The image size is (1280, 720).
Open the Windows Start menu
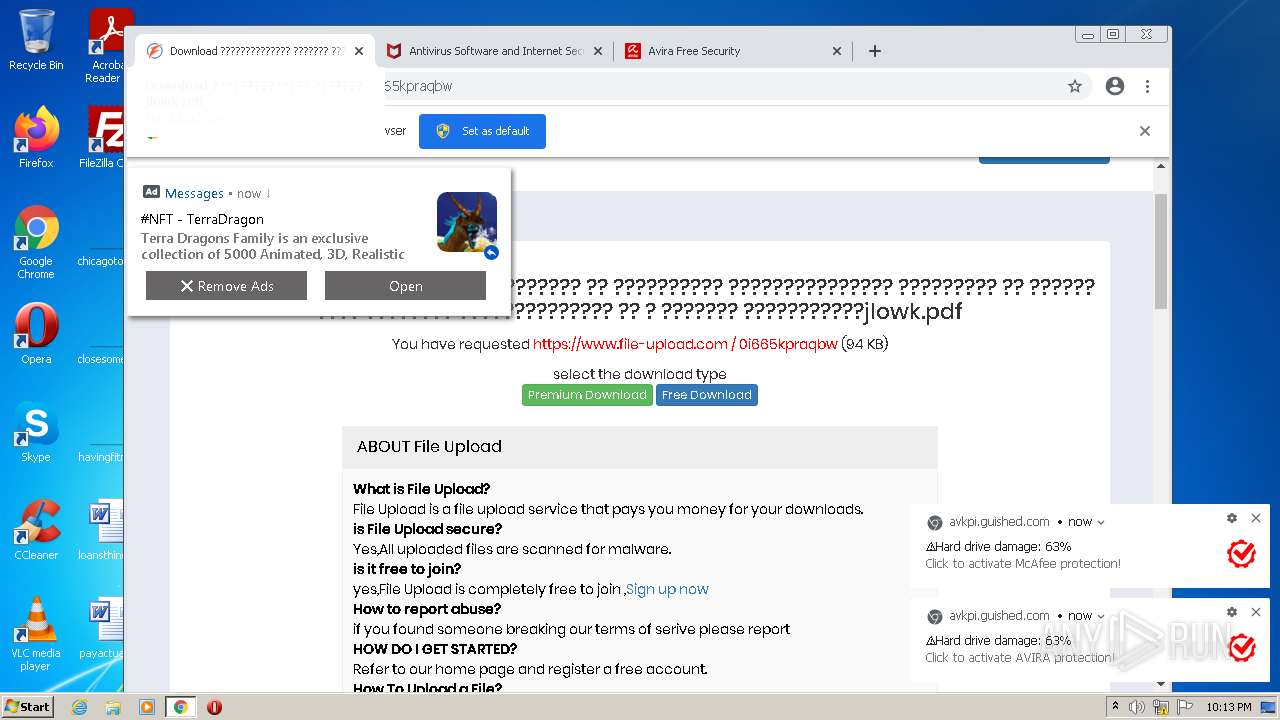click(x=27, y=706)
